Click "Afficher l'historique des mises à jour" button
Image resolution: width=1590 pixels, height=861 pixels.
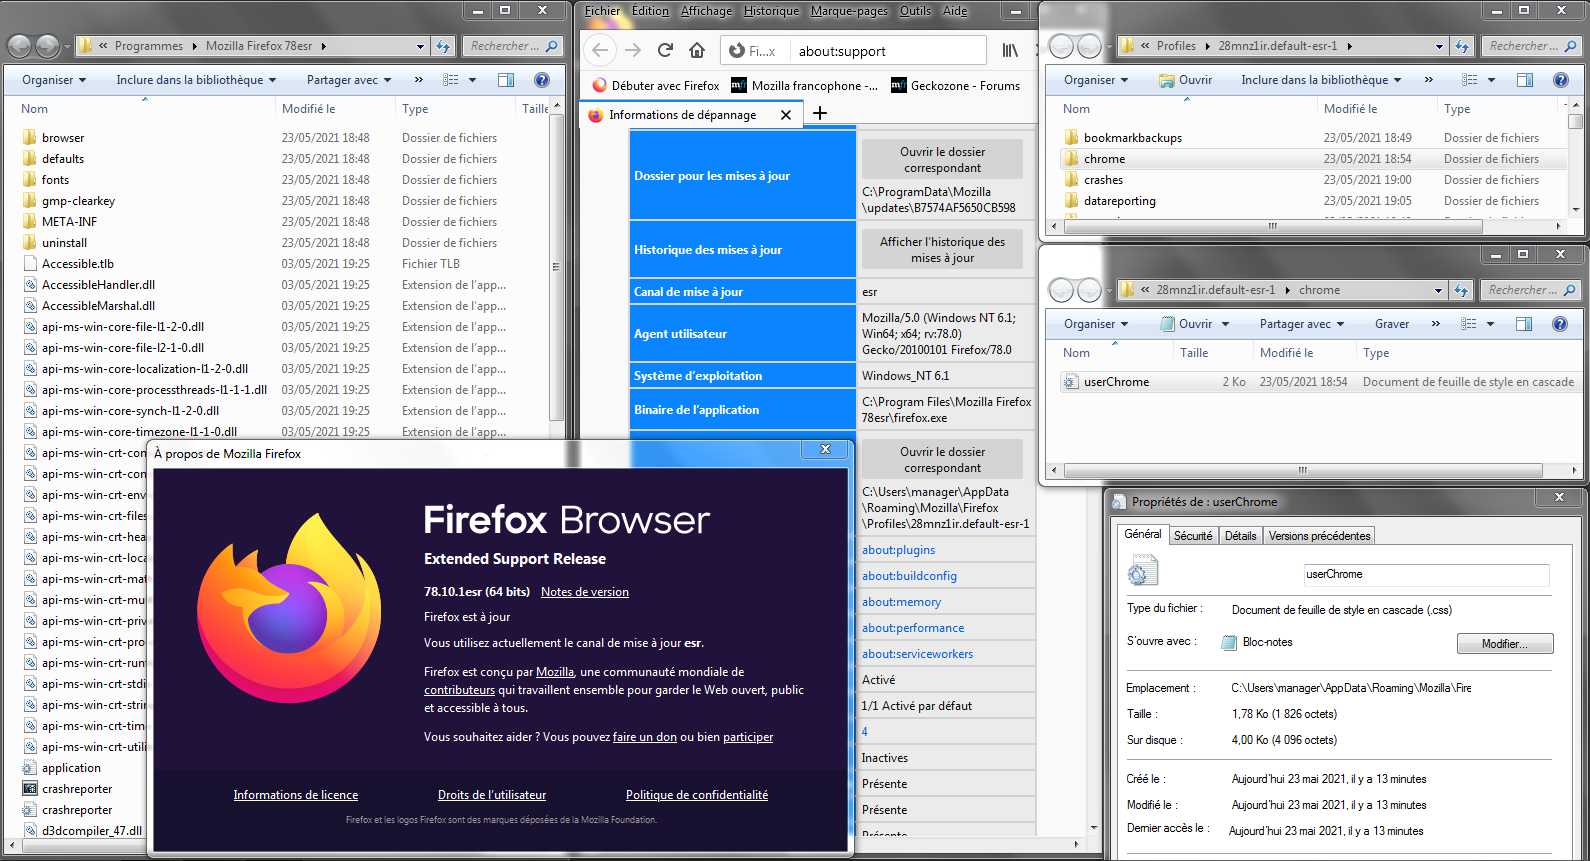point(942,250)
